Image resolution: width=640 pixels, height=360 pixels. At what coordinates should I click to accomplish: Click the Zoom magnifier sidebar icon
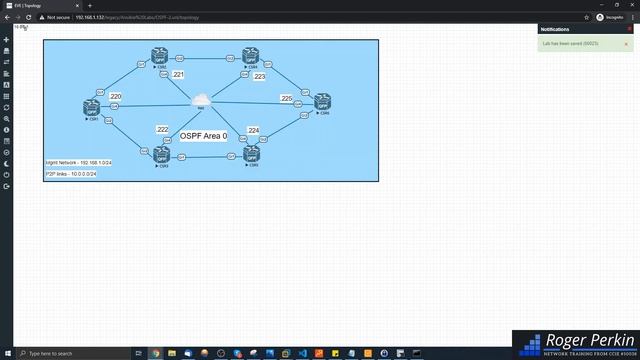6,119
